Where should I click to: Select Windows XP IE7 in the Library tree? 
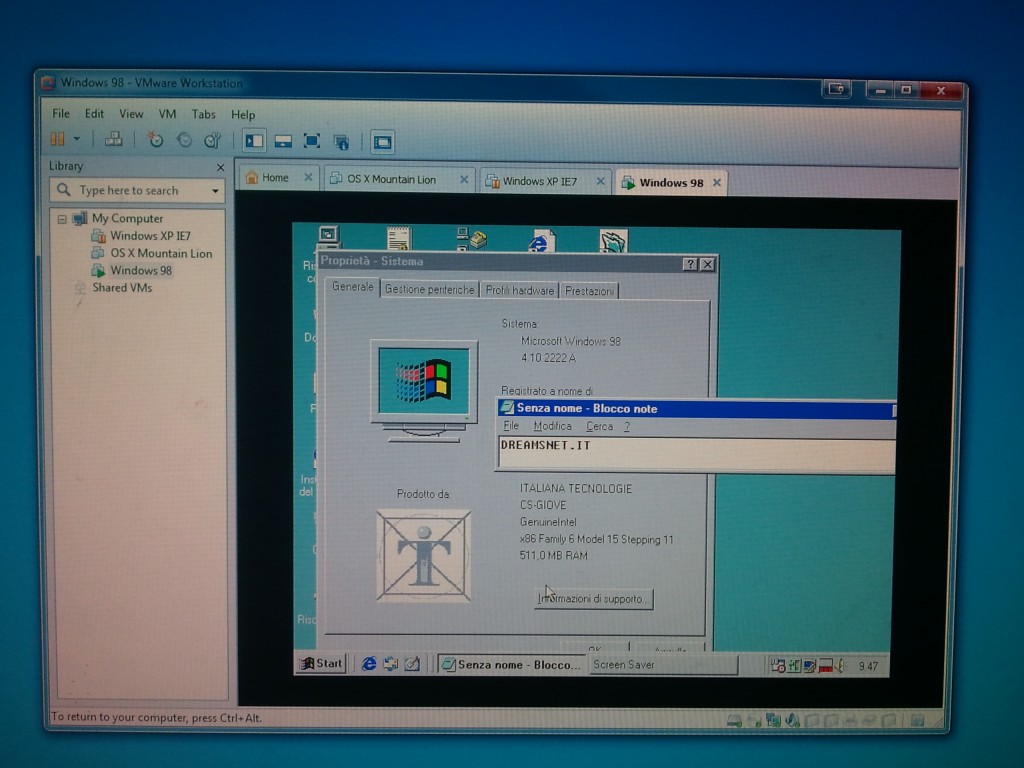[150, 236]
